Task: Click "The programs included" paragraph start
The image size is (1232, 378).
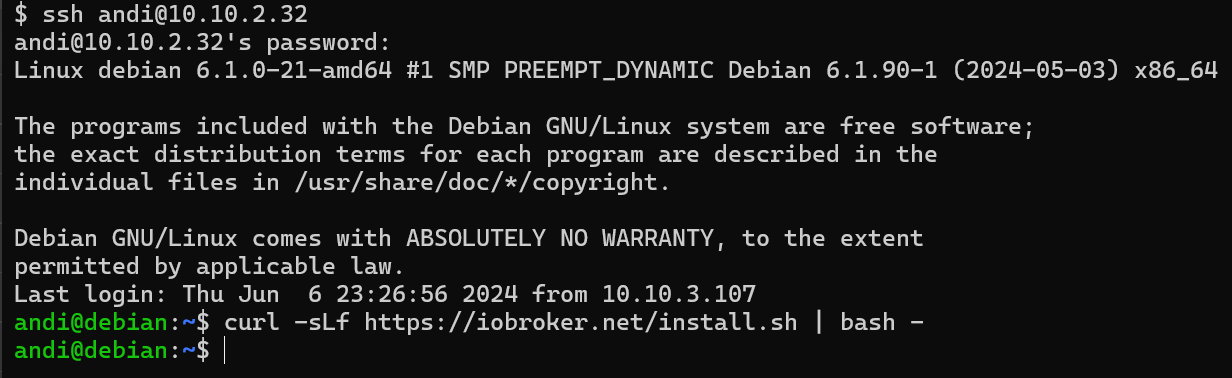Action: [x=161, y=128]
